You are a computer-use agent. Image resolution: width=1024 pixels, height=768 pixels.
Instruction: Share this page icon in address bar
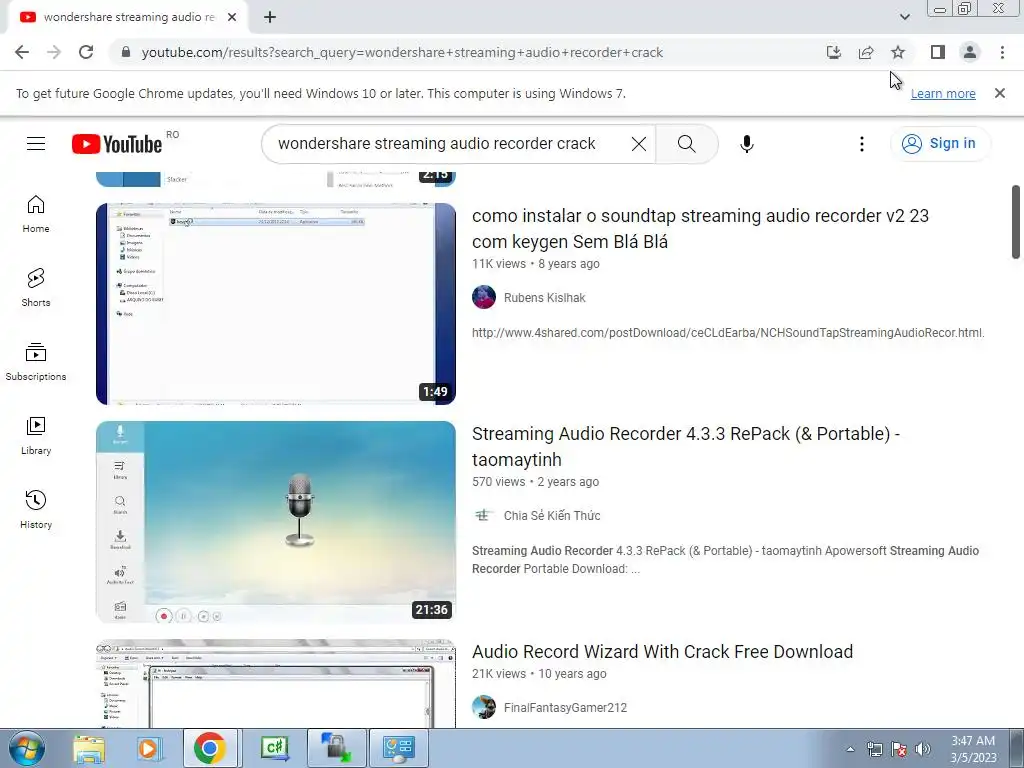[x=866, y=52]
